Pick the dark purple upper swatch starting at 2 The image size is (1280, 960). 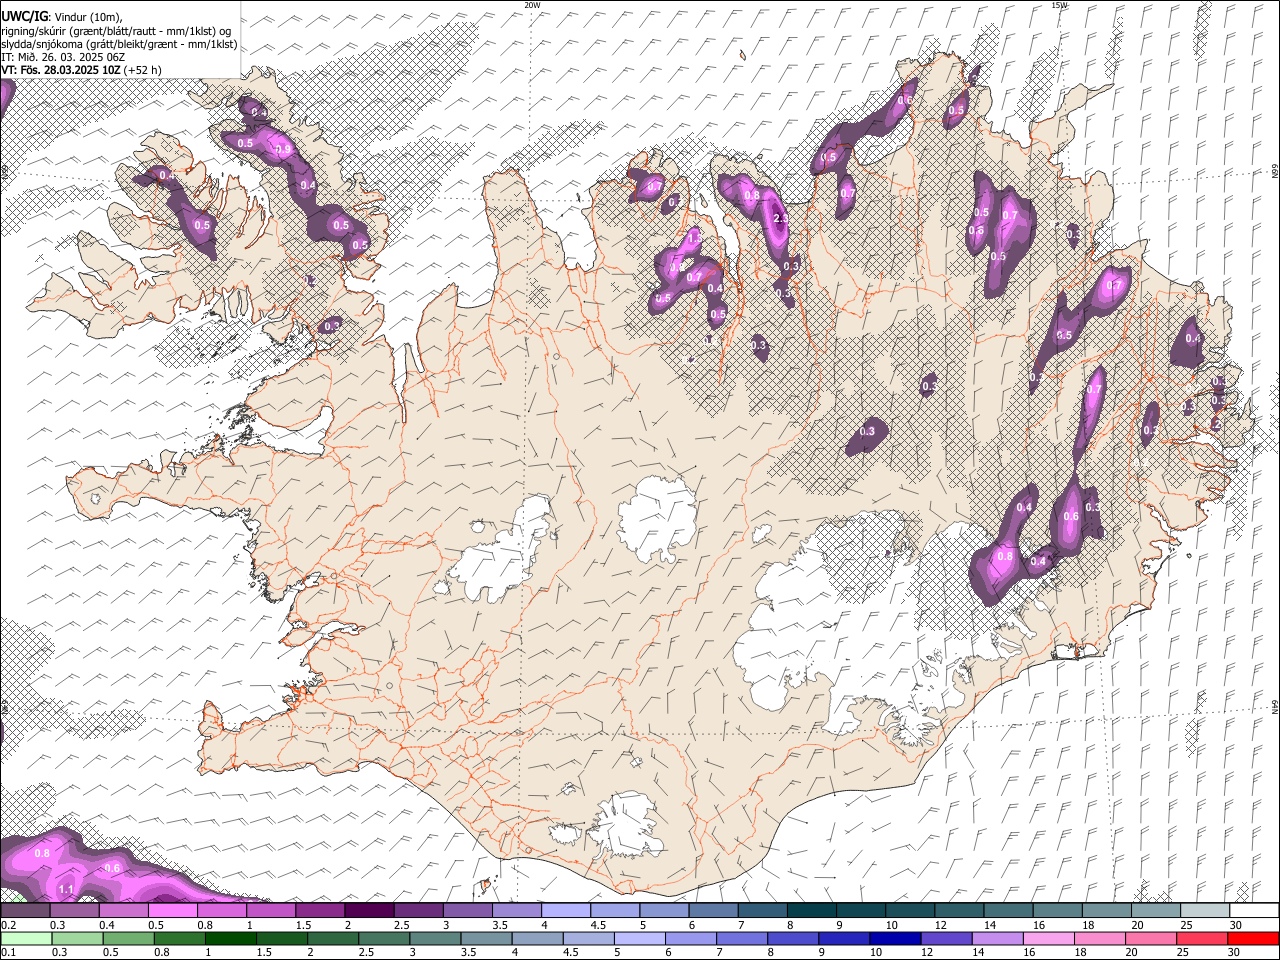pyautogui.click(x=368, y=911)
